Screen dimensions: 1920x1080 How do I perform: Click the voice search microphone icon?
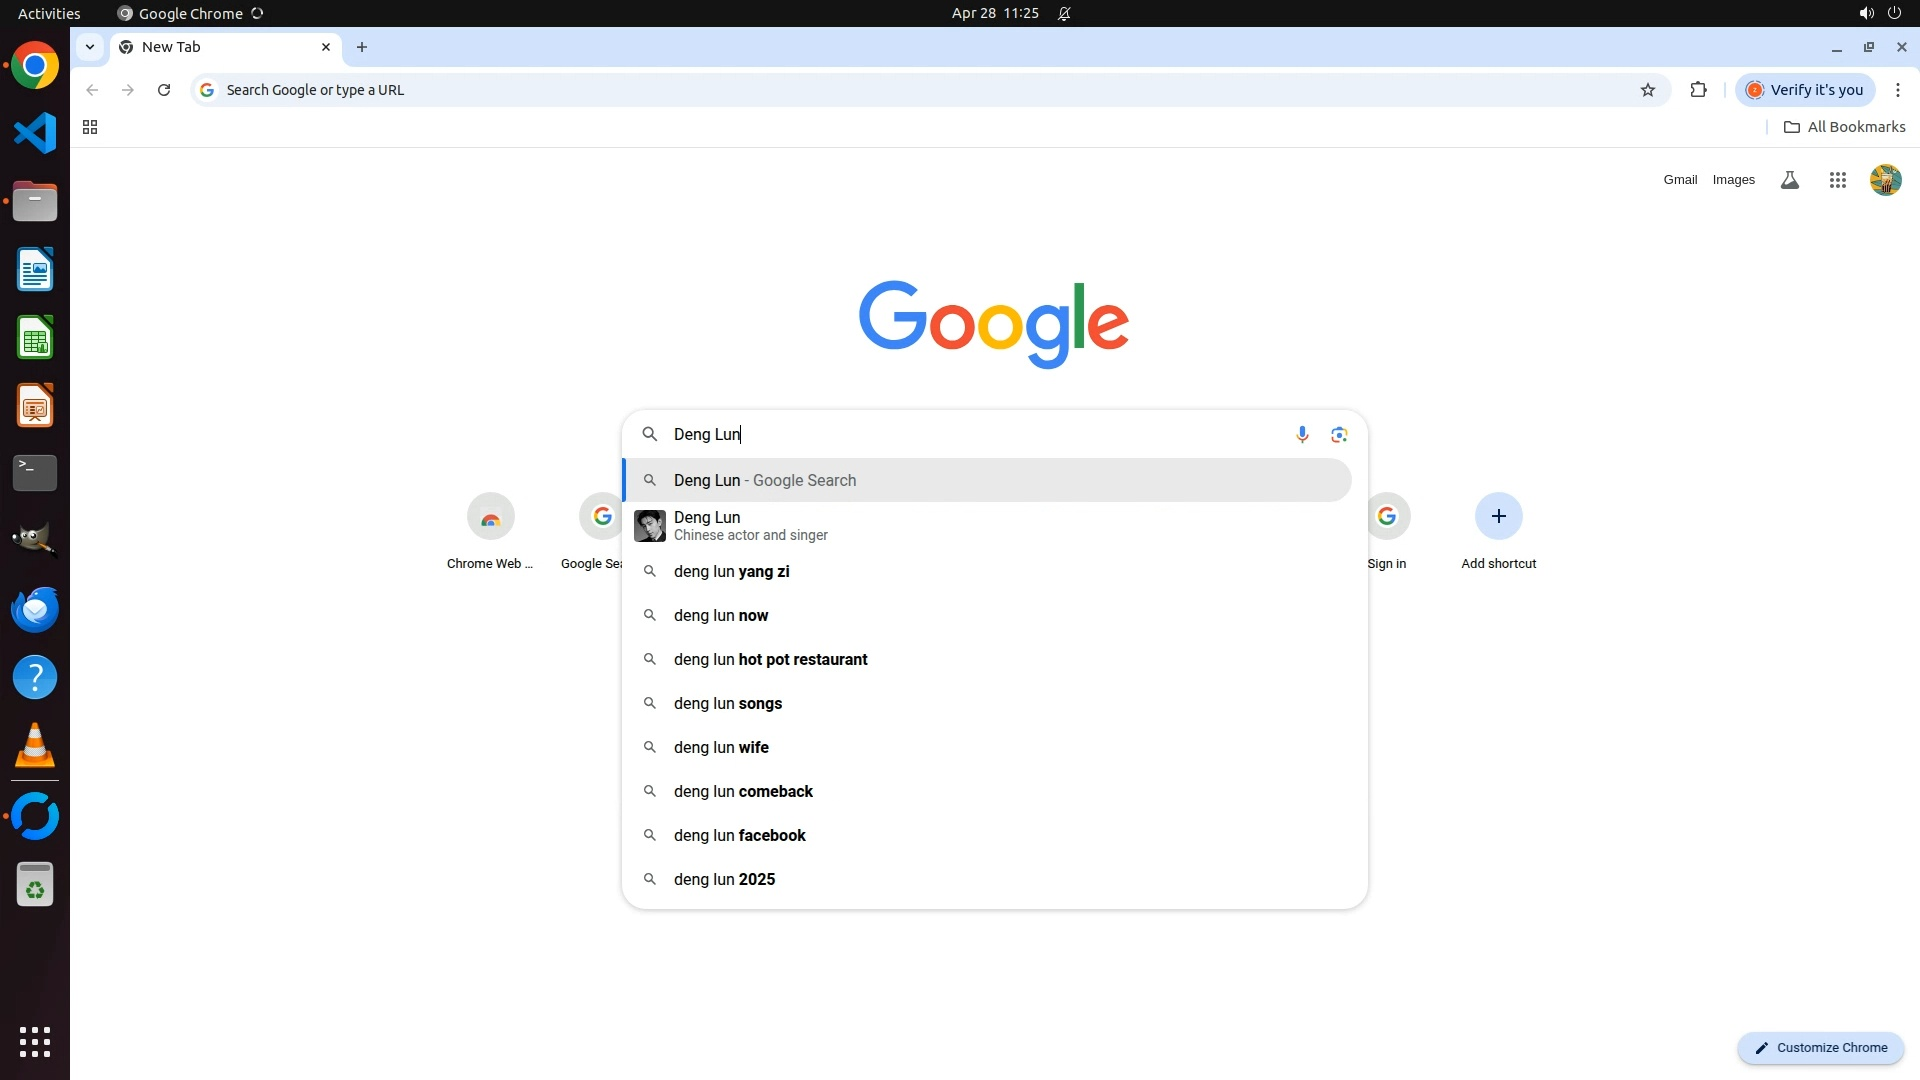(x=1301, y=434)
